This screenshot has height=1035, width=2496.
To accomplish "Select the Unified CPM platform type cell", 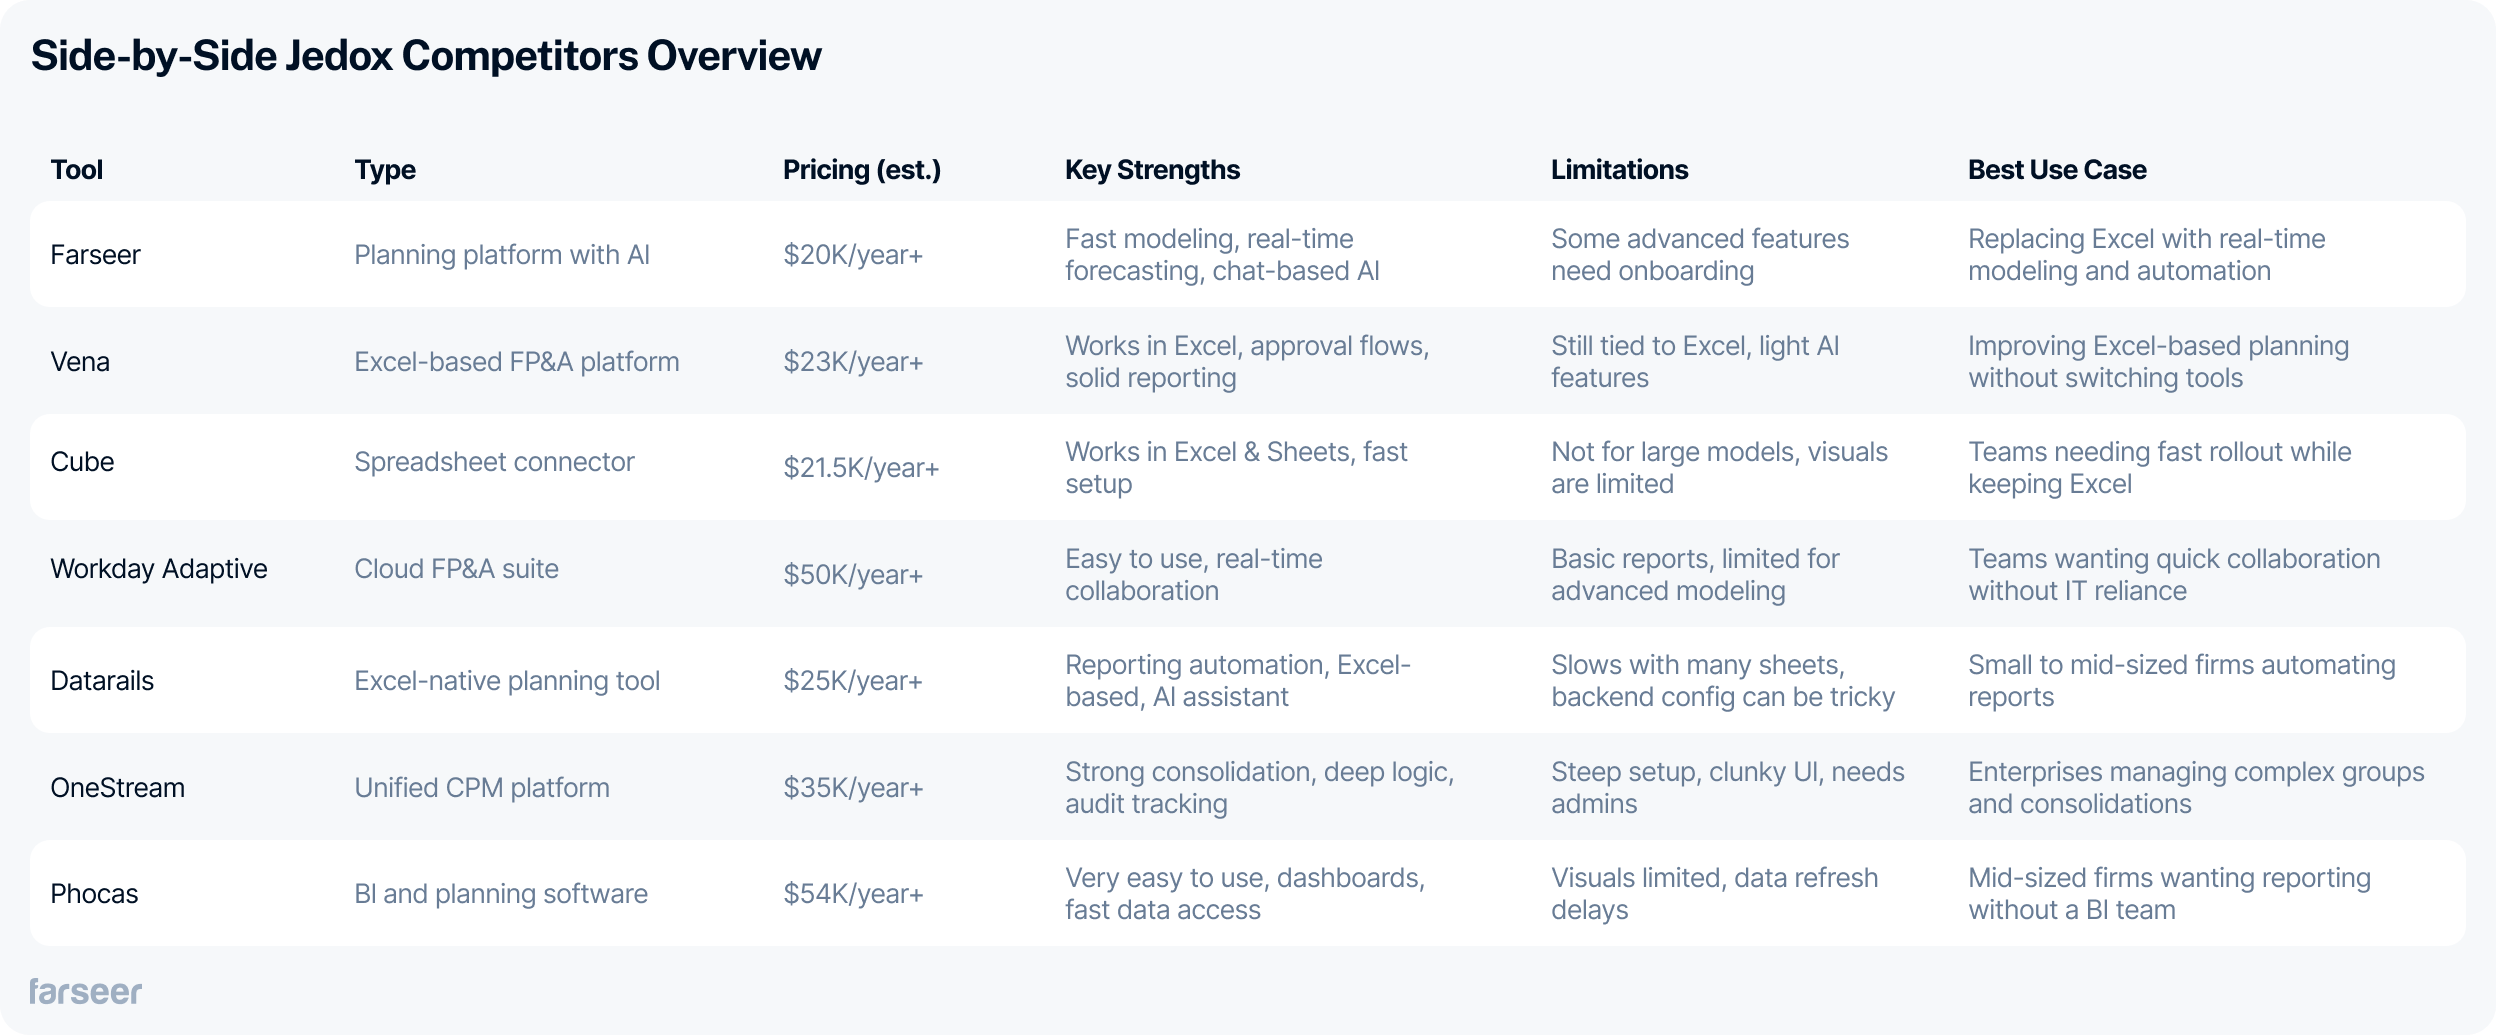I will [x=482, y=788].
